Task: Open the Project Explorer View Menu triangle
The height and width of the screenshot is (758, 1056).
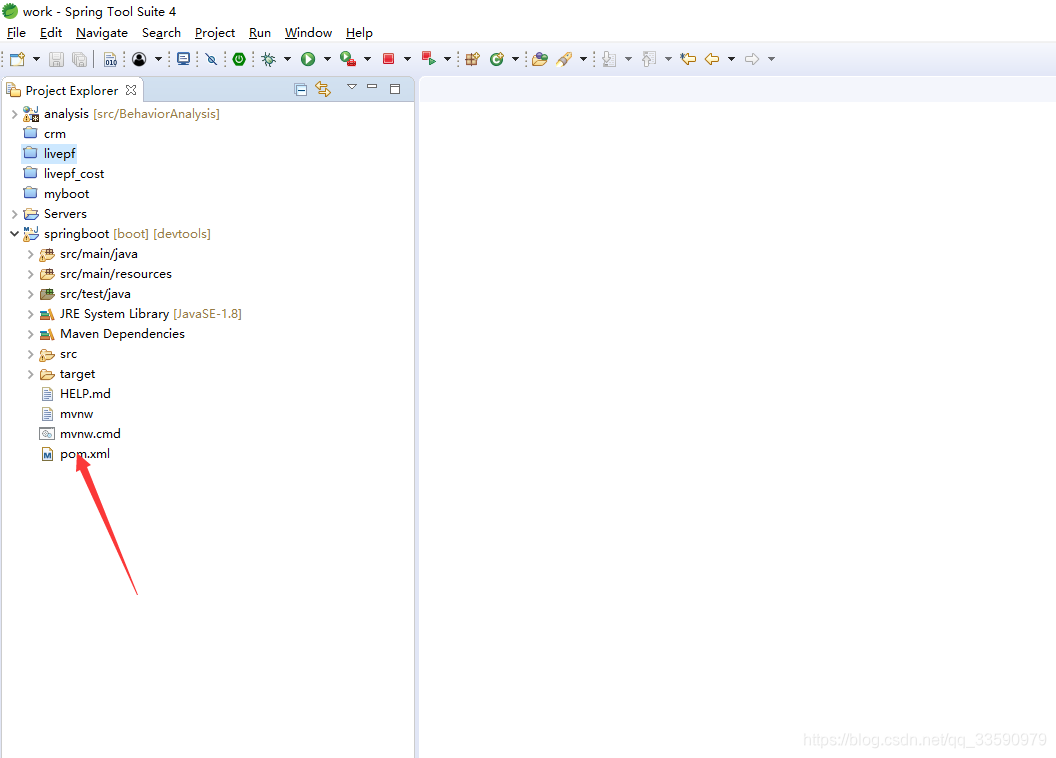Action: (x=352, y=87)
